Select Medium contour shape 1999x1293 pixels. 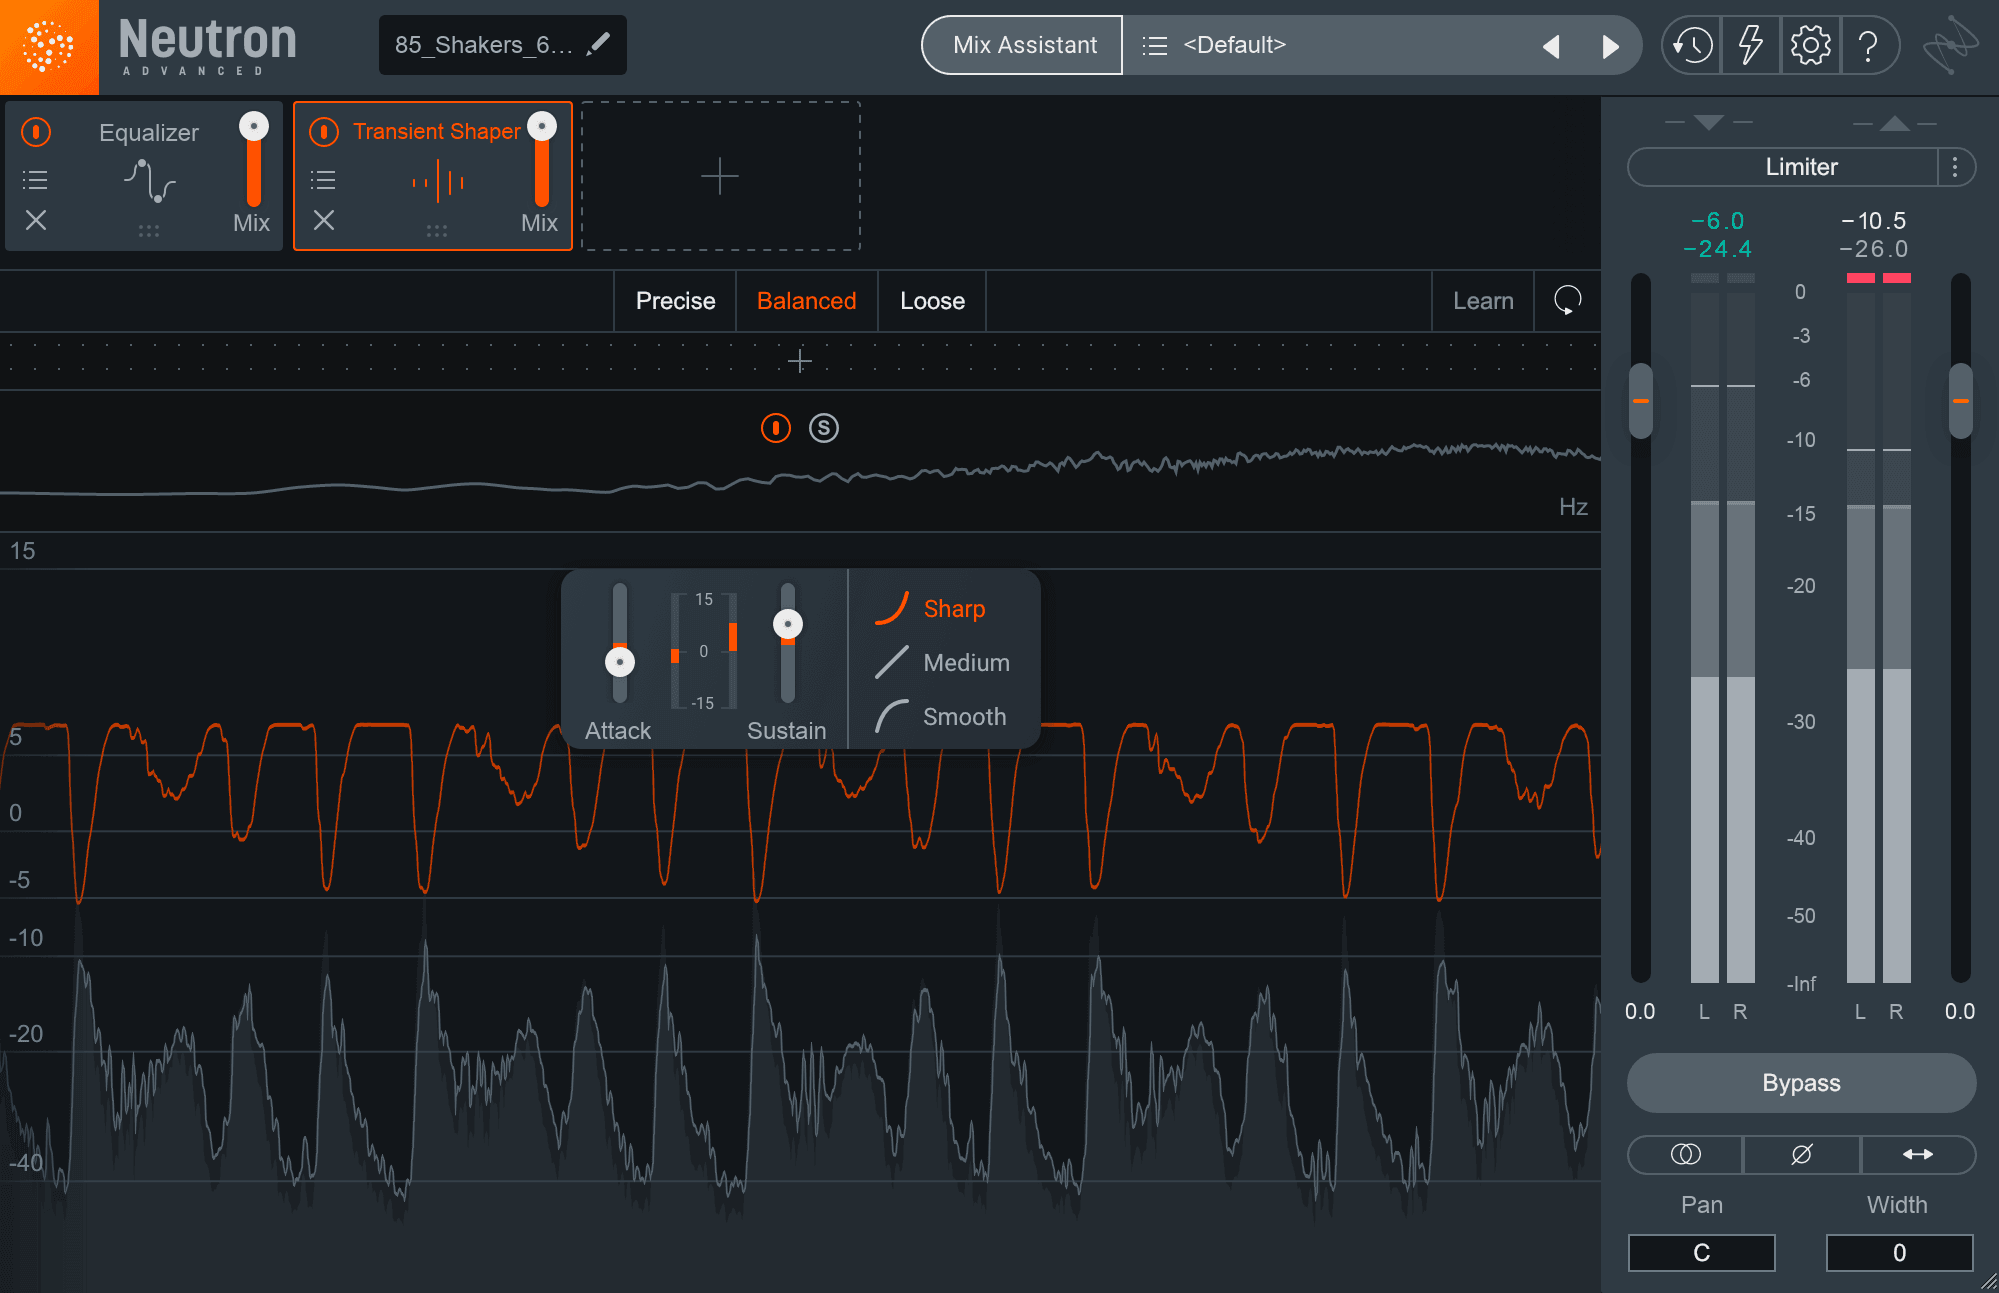click(942, 662)
